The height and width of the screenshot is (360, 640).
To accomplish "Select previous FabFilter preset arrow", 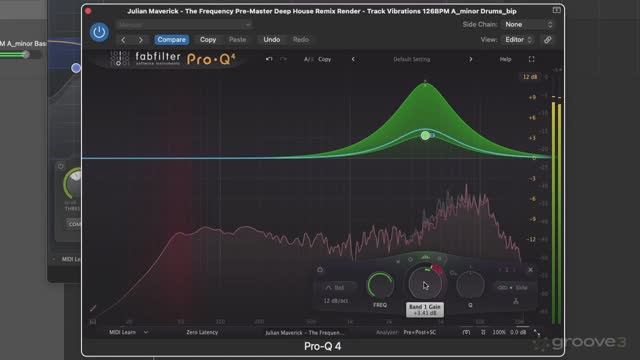I will pos(353,59).
